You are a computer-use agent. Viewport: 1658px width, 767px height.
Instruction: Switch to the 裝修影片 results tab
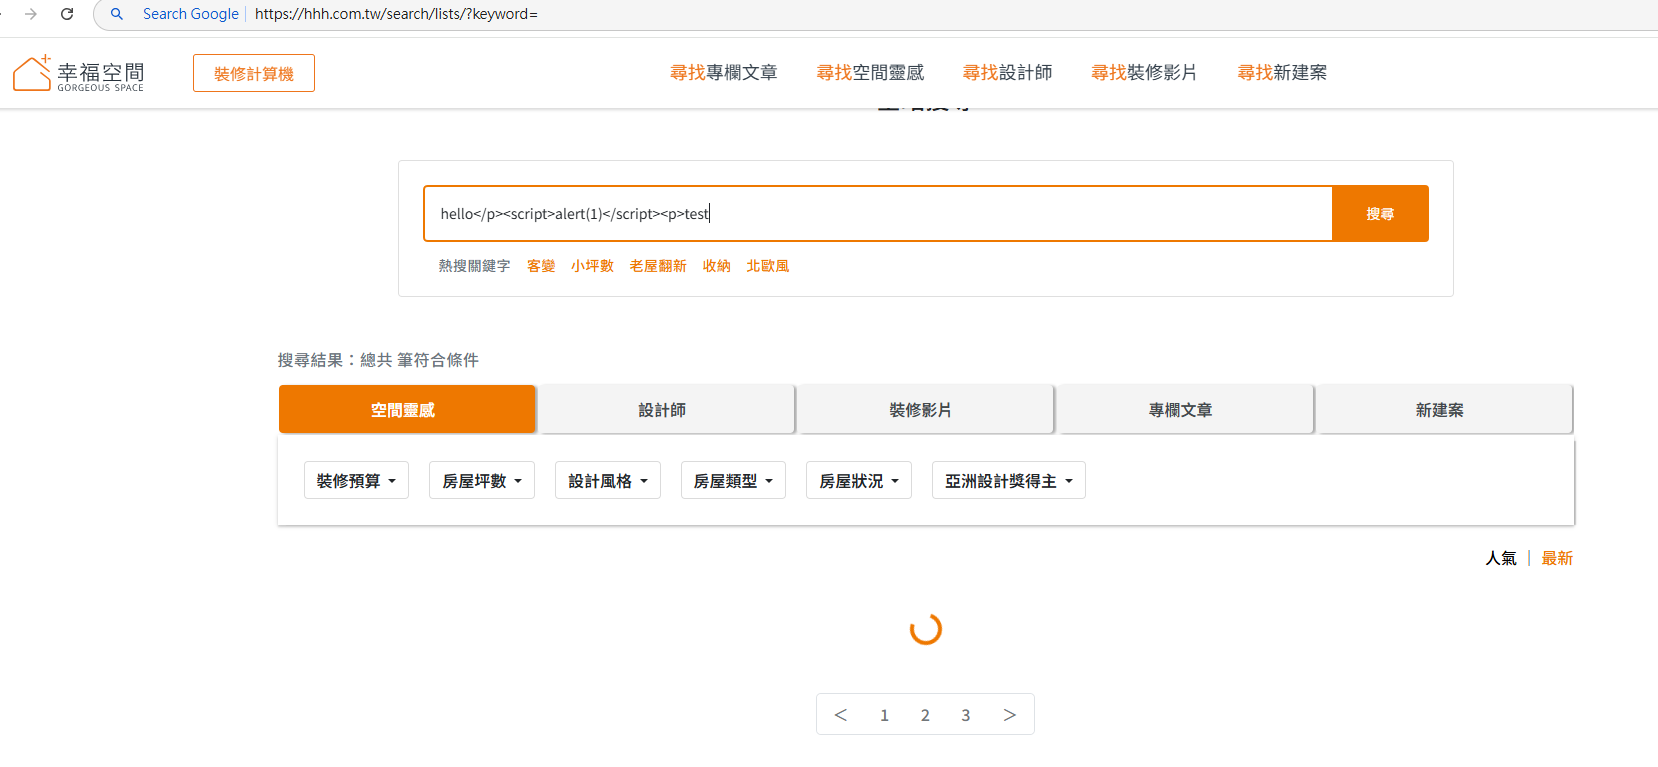pos(925,409)
